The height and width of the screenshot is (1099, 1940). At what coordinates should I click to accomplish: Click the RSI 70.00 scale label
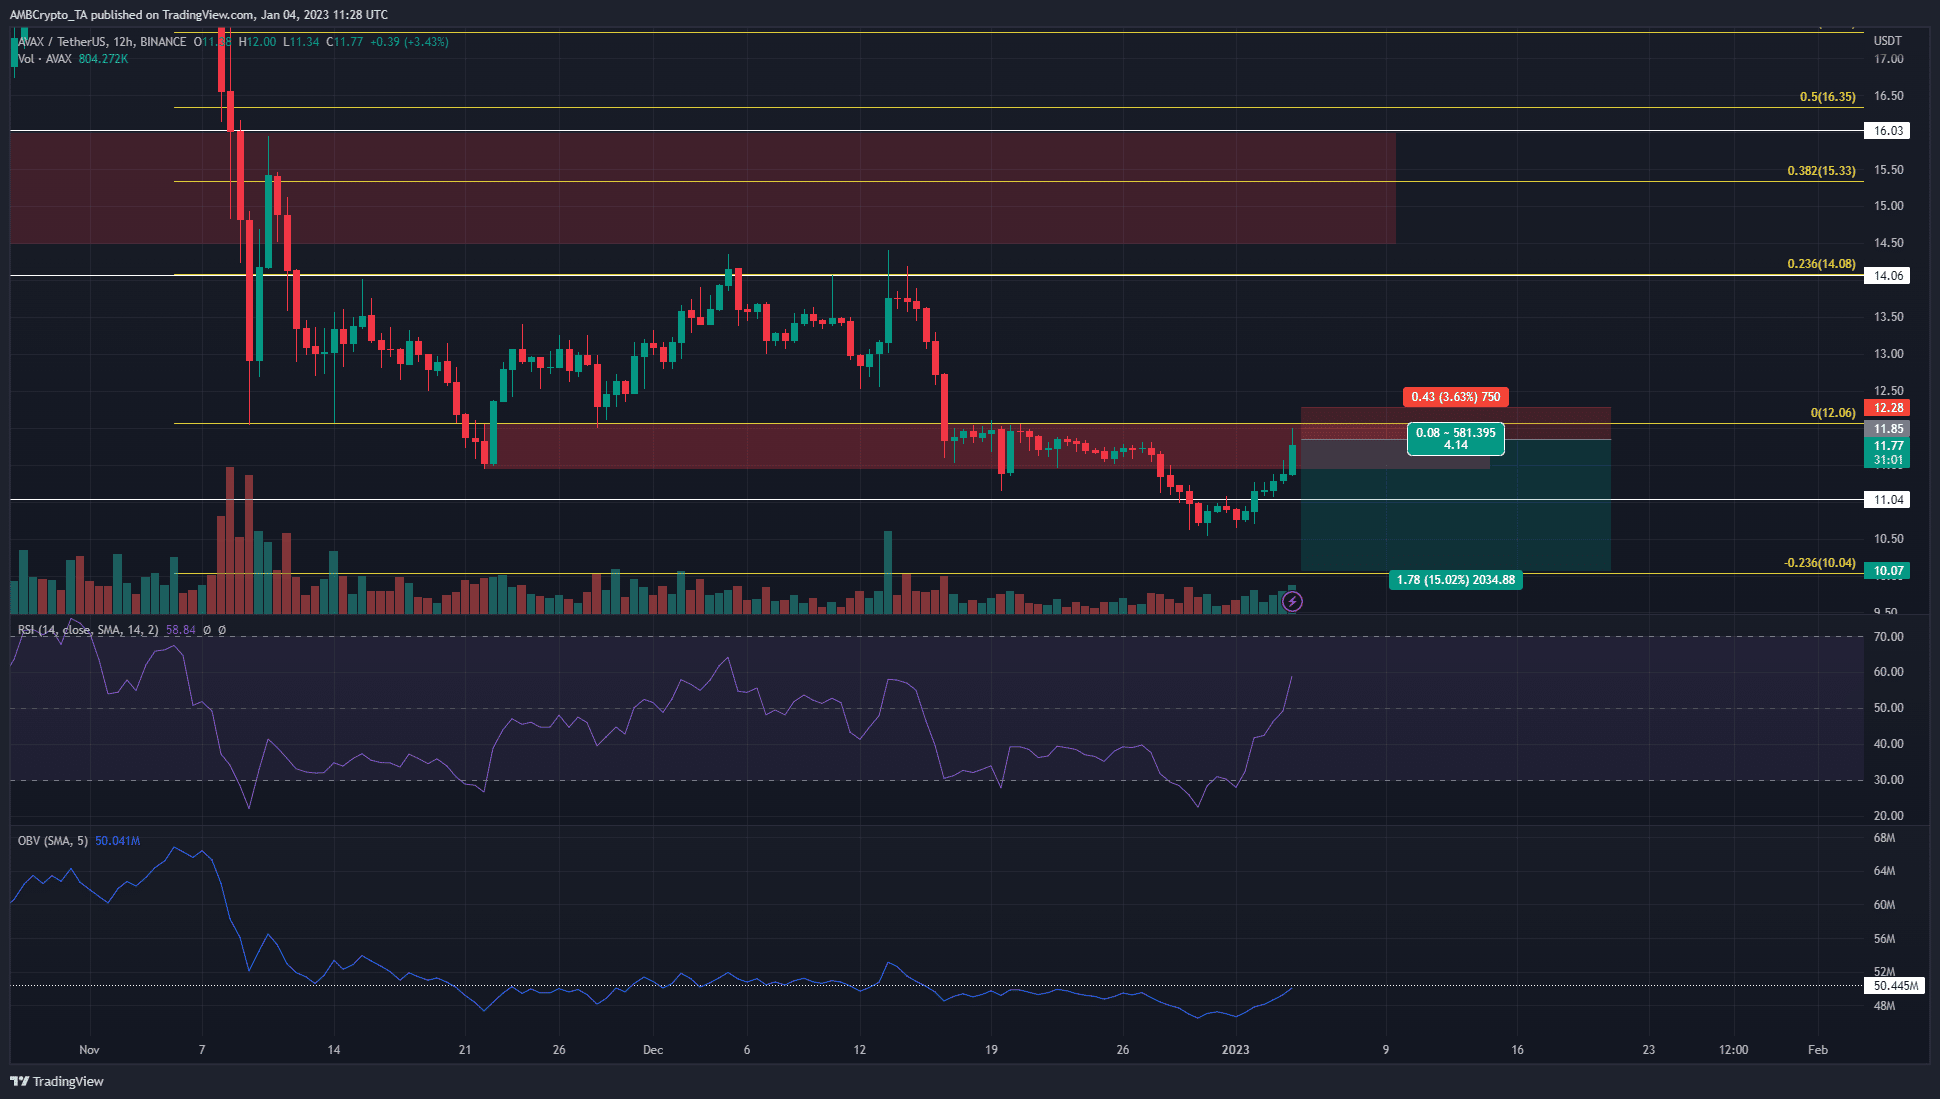click(x=1888, y=637)
